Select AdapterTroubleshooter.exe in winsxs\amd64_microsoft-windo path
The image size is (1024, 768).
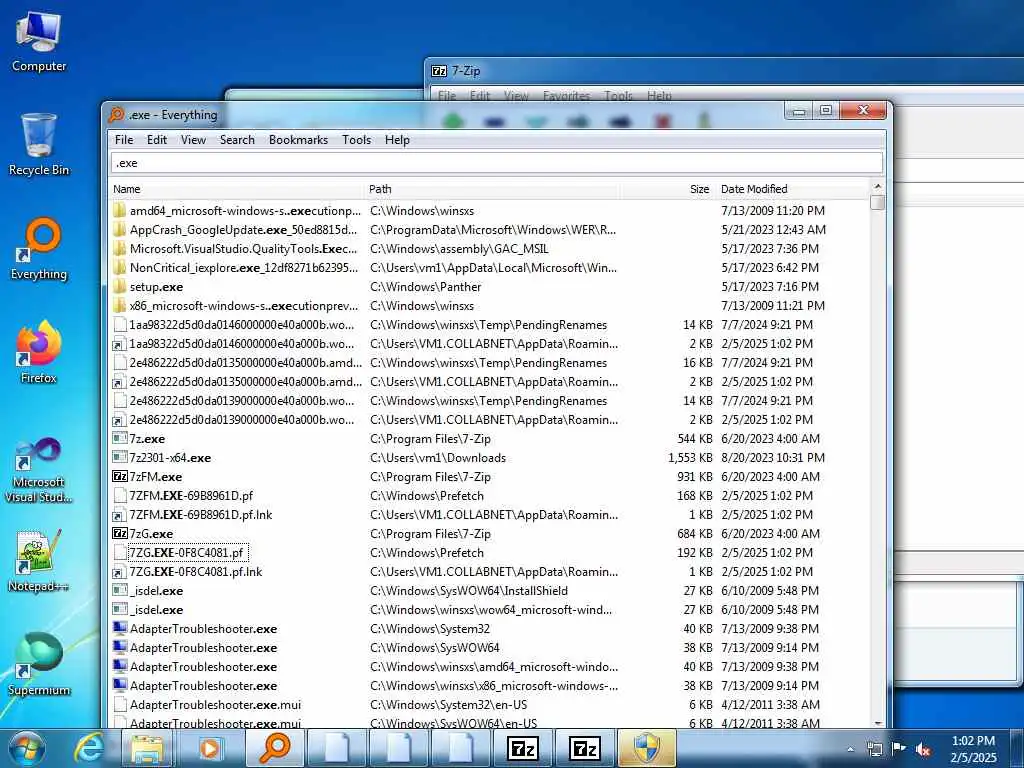tap(203, 666)
